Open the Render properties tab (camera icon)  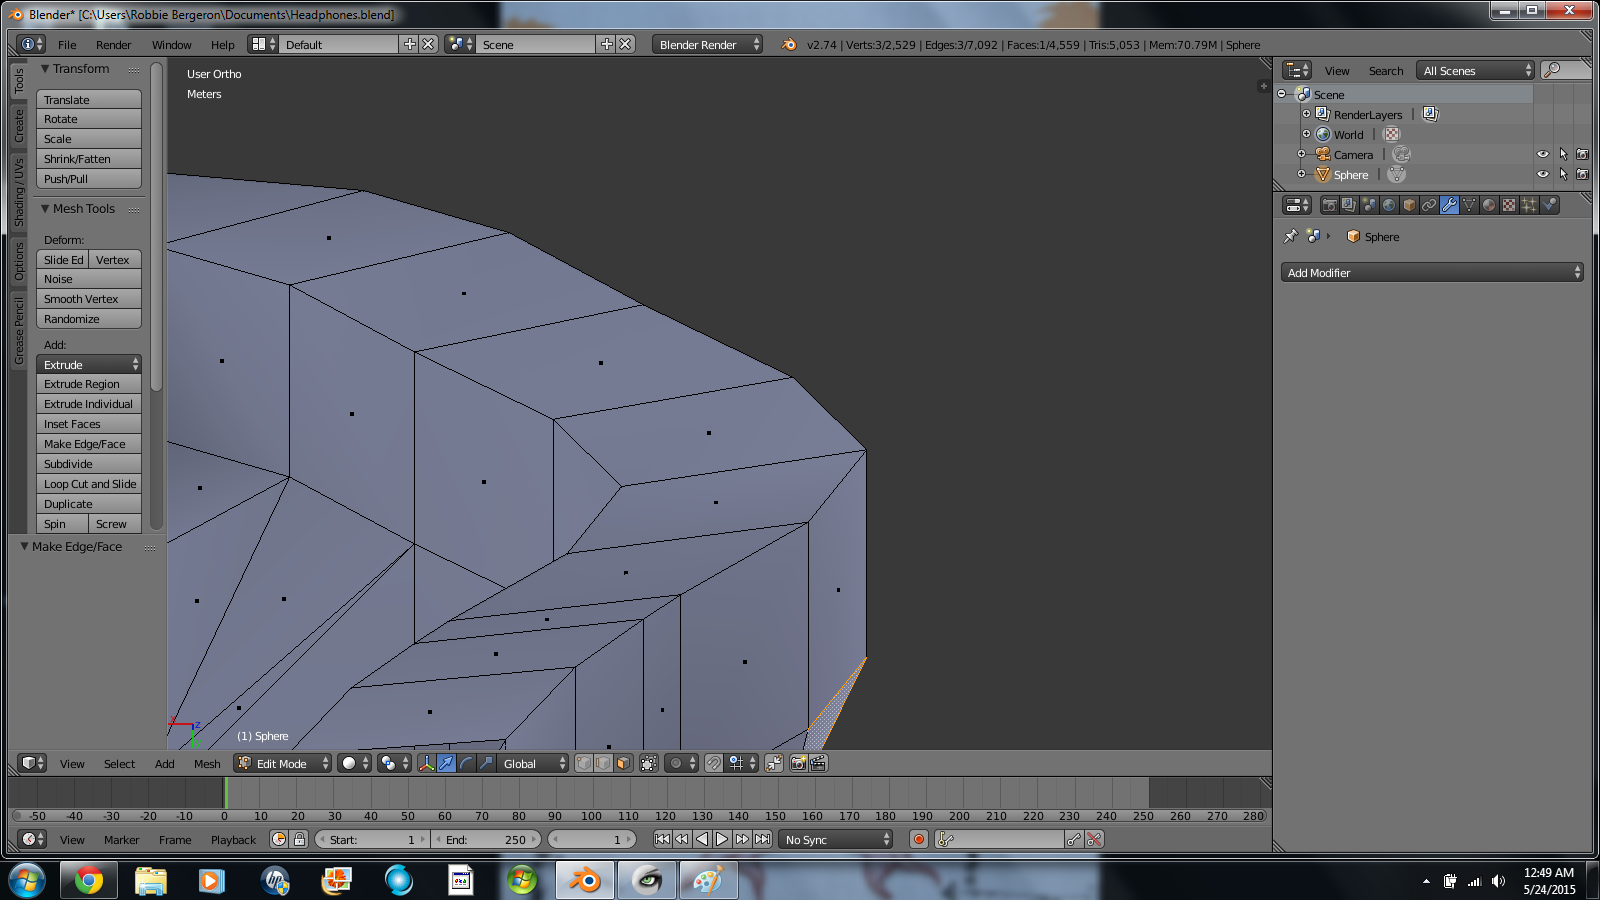(1329, 205)
